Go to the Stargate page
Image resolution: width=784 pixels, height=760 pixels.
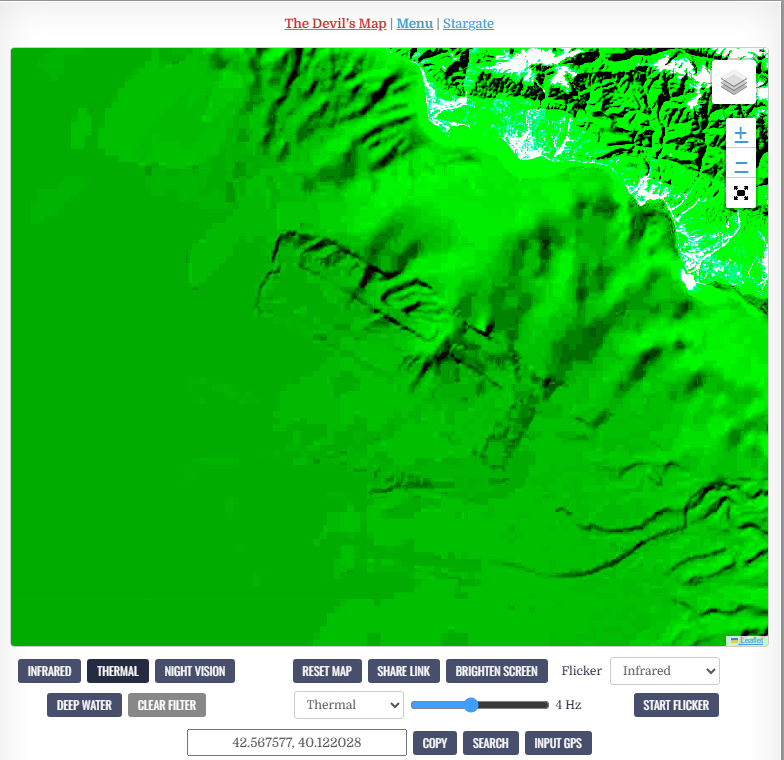click(468, 23)
